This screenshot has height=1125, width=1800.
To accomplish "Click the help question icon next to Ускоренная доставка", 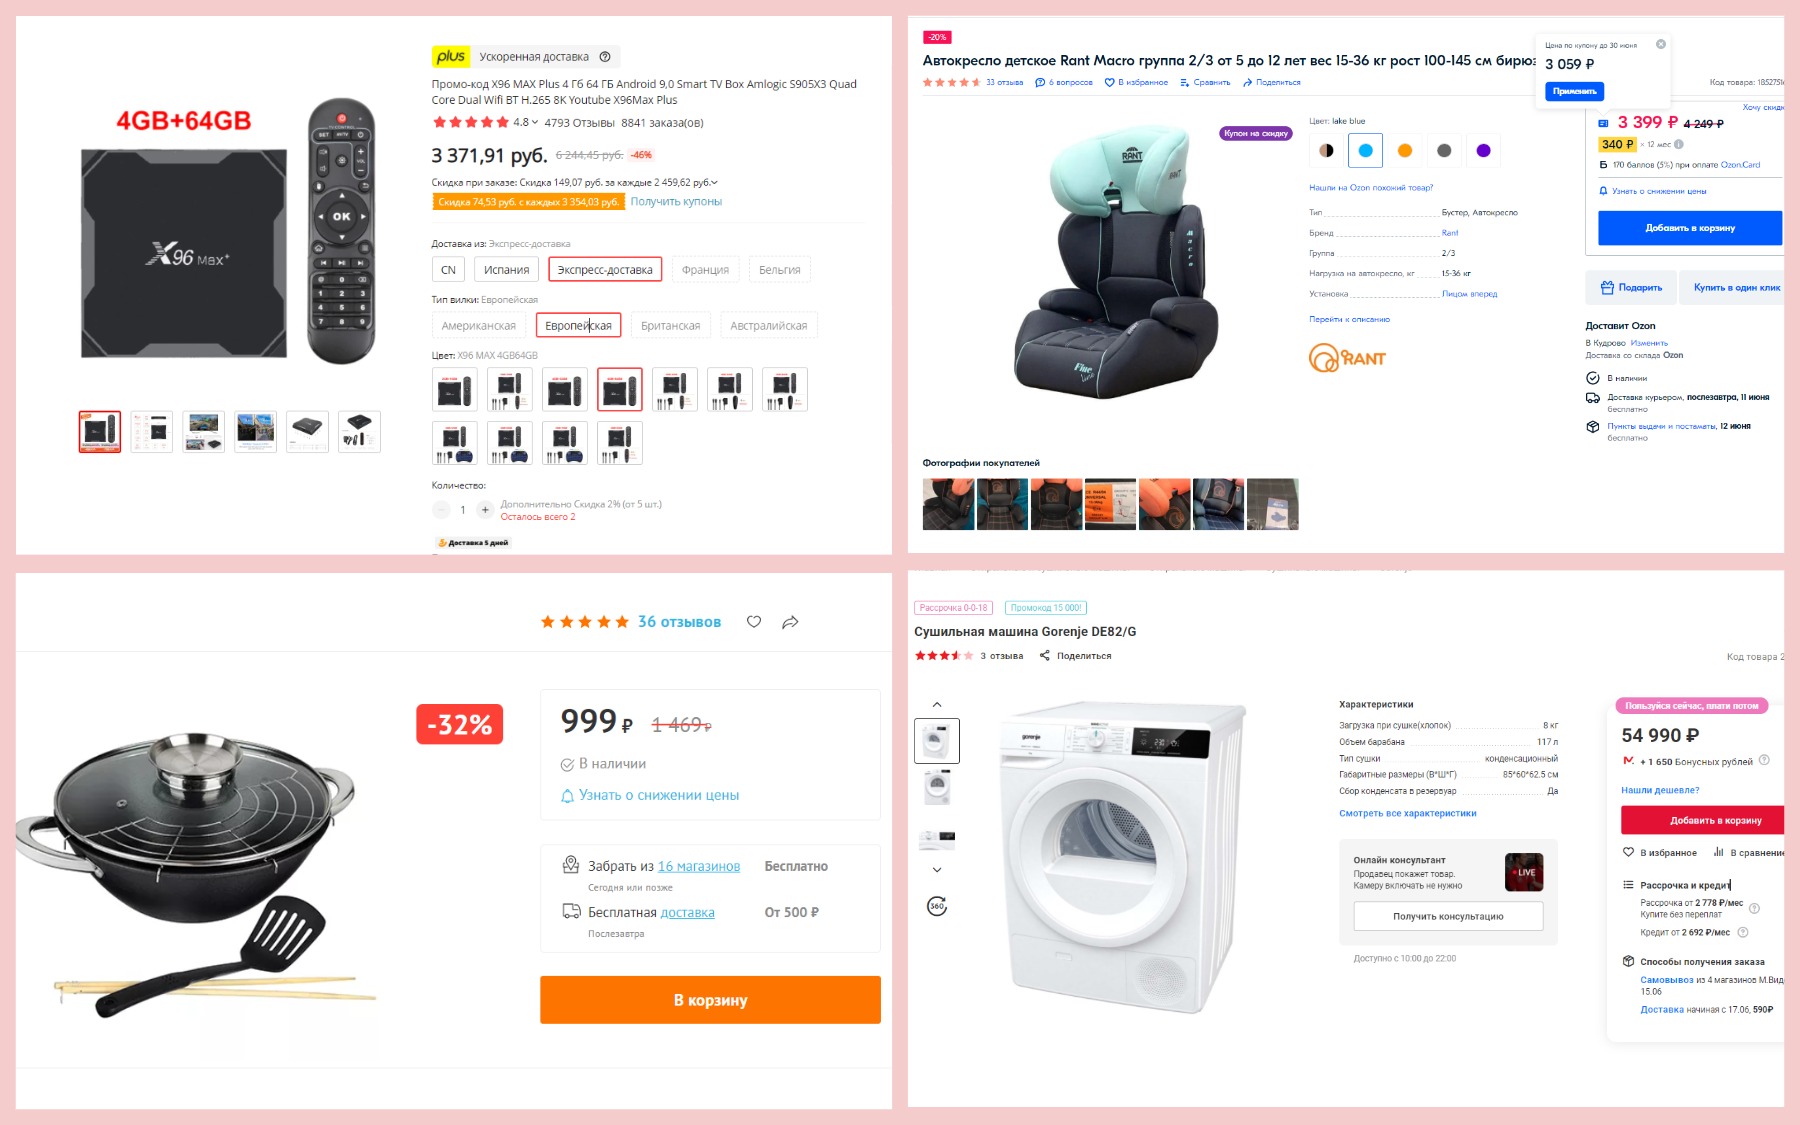I will point(605,57).
